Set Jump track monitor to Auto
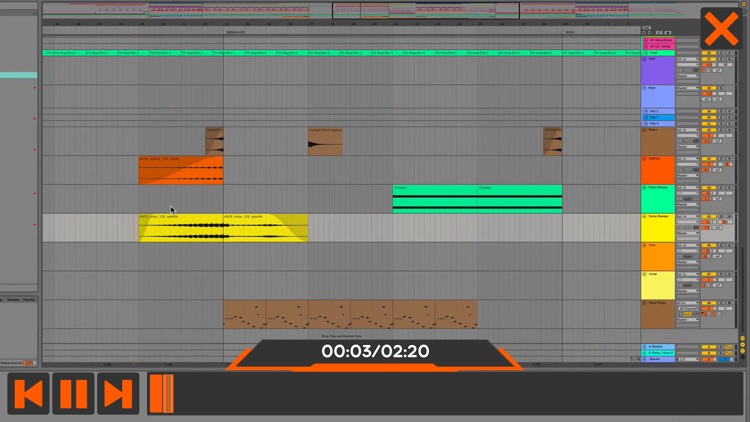This screenshot has width=750, height=422. click(x=688, y=285)
